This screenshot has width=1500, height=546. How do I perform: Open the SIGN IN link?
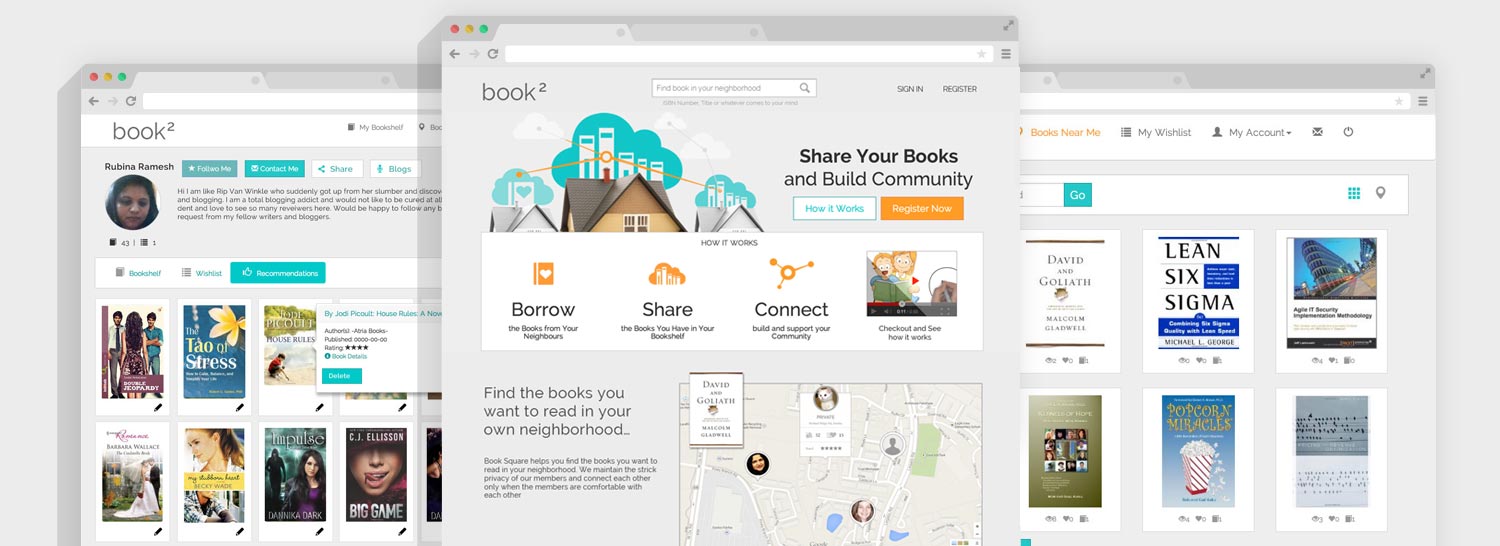point(910,89)
